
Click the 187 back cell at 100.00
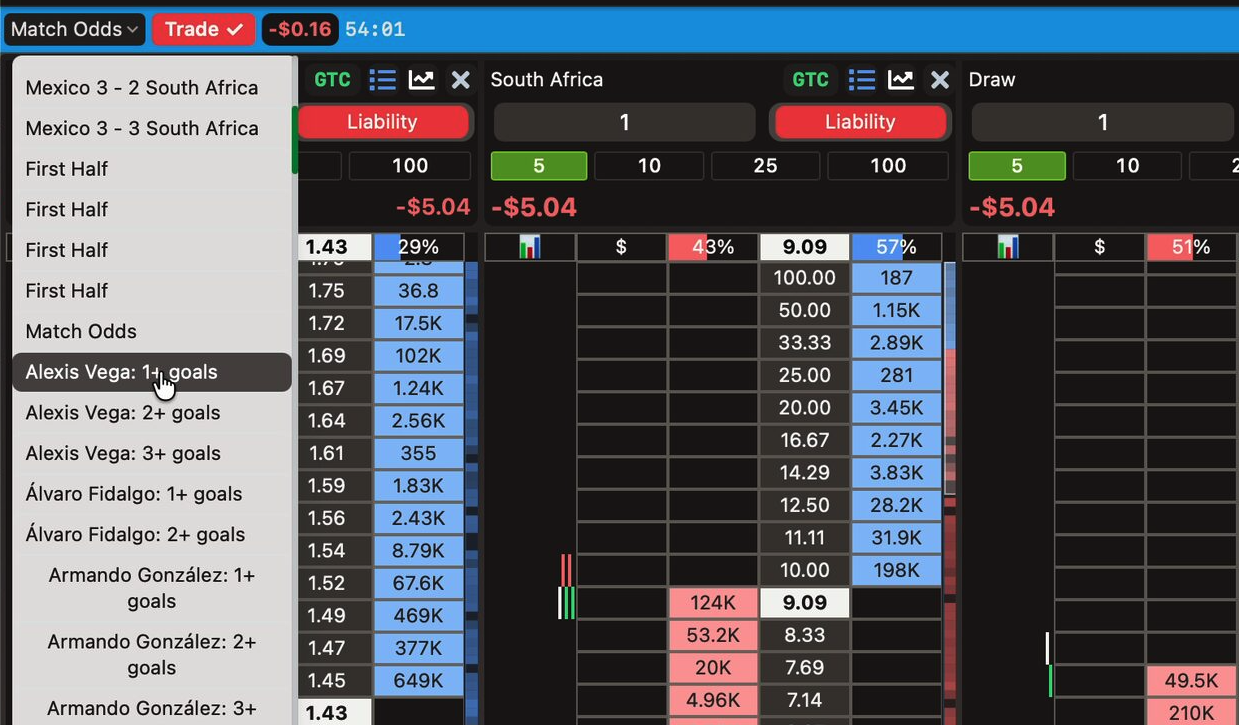pyautogui.click(x=896, y=278)
